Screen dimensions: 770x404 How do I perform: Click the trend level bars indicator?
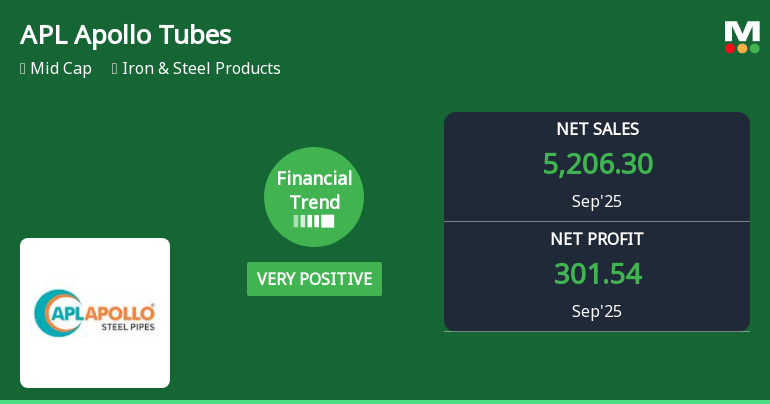click(x=314, y=221)
